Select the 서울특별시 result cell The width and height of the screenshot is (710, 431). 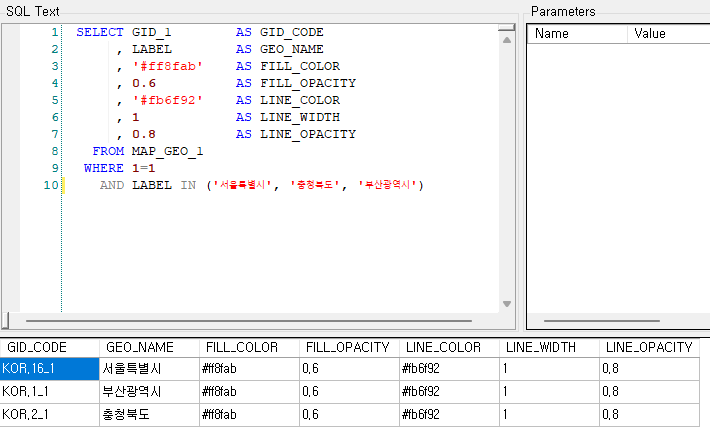[x=149, y=369]
